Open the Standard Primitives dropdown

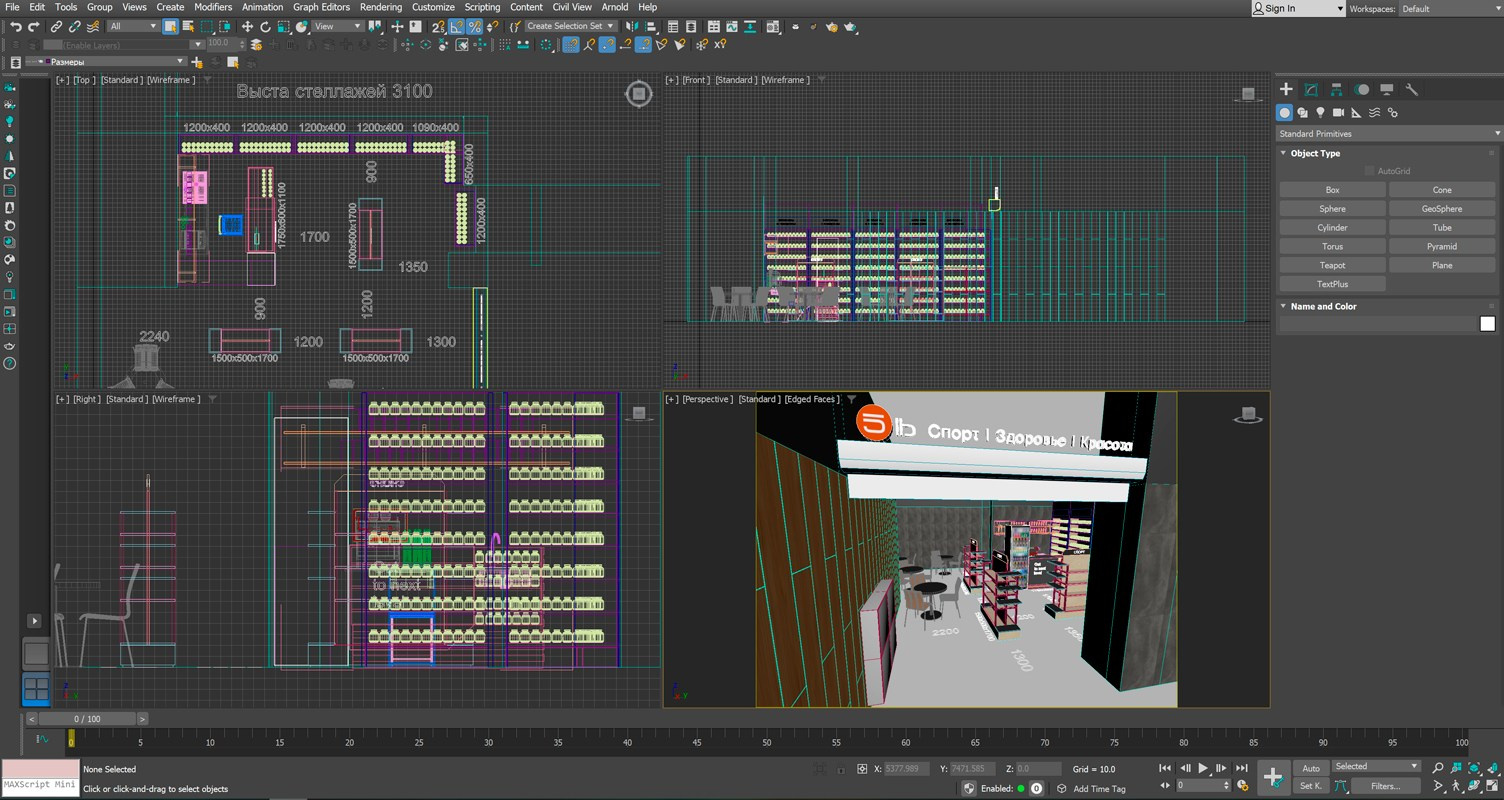pos(1388,134)
